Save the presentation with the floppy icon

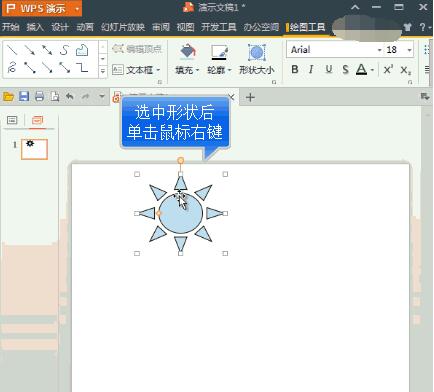[24, 97]
